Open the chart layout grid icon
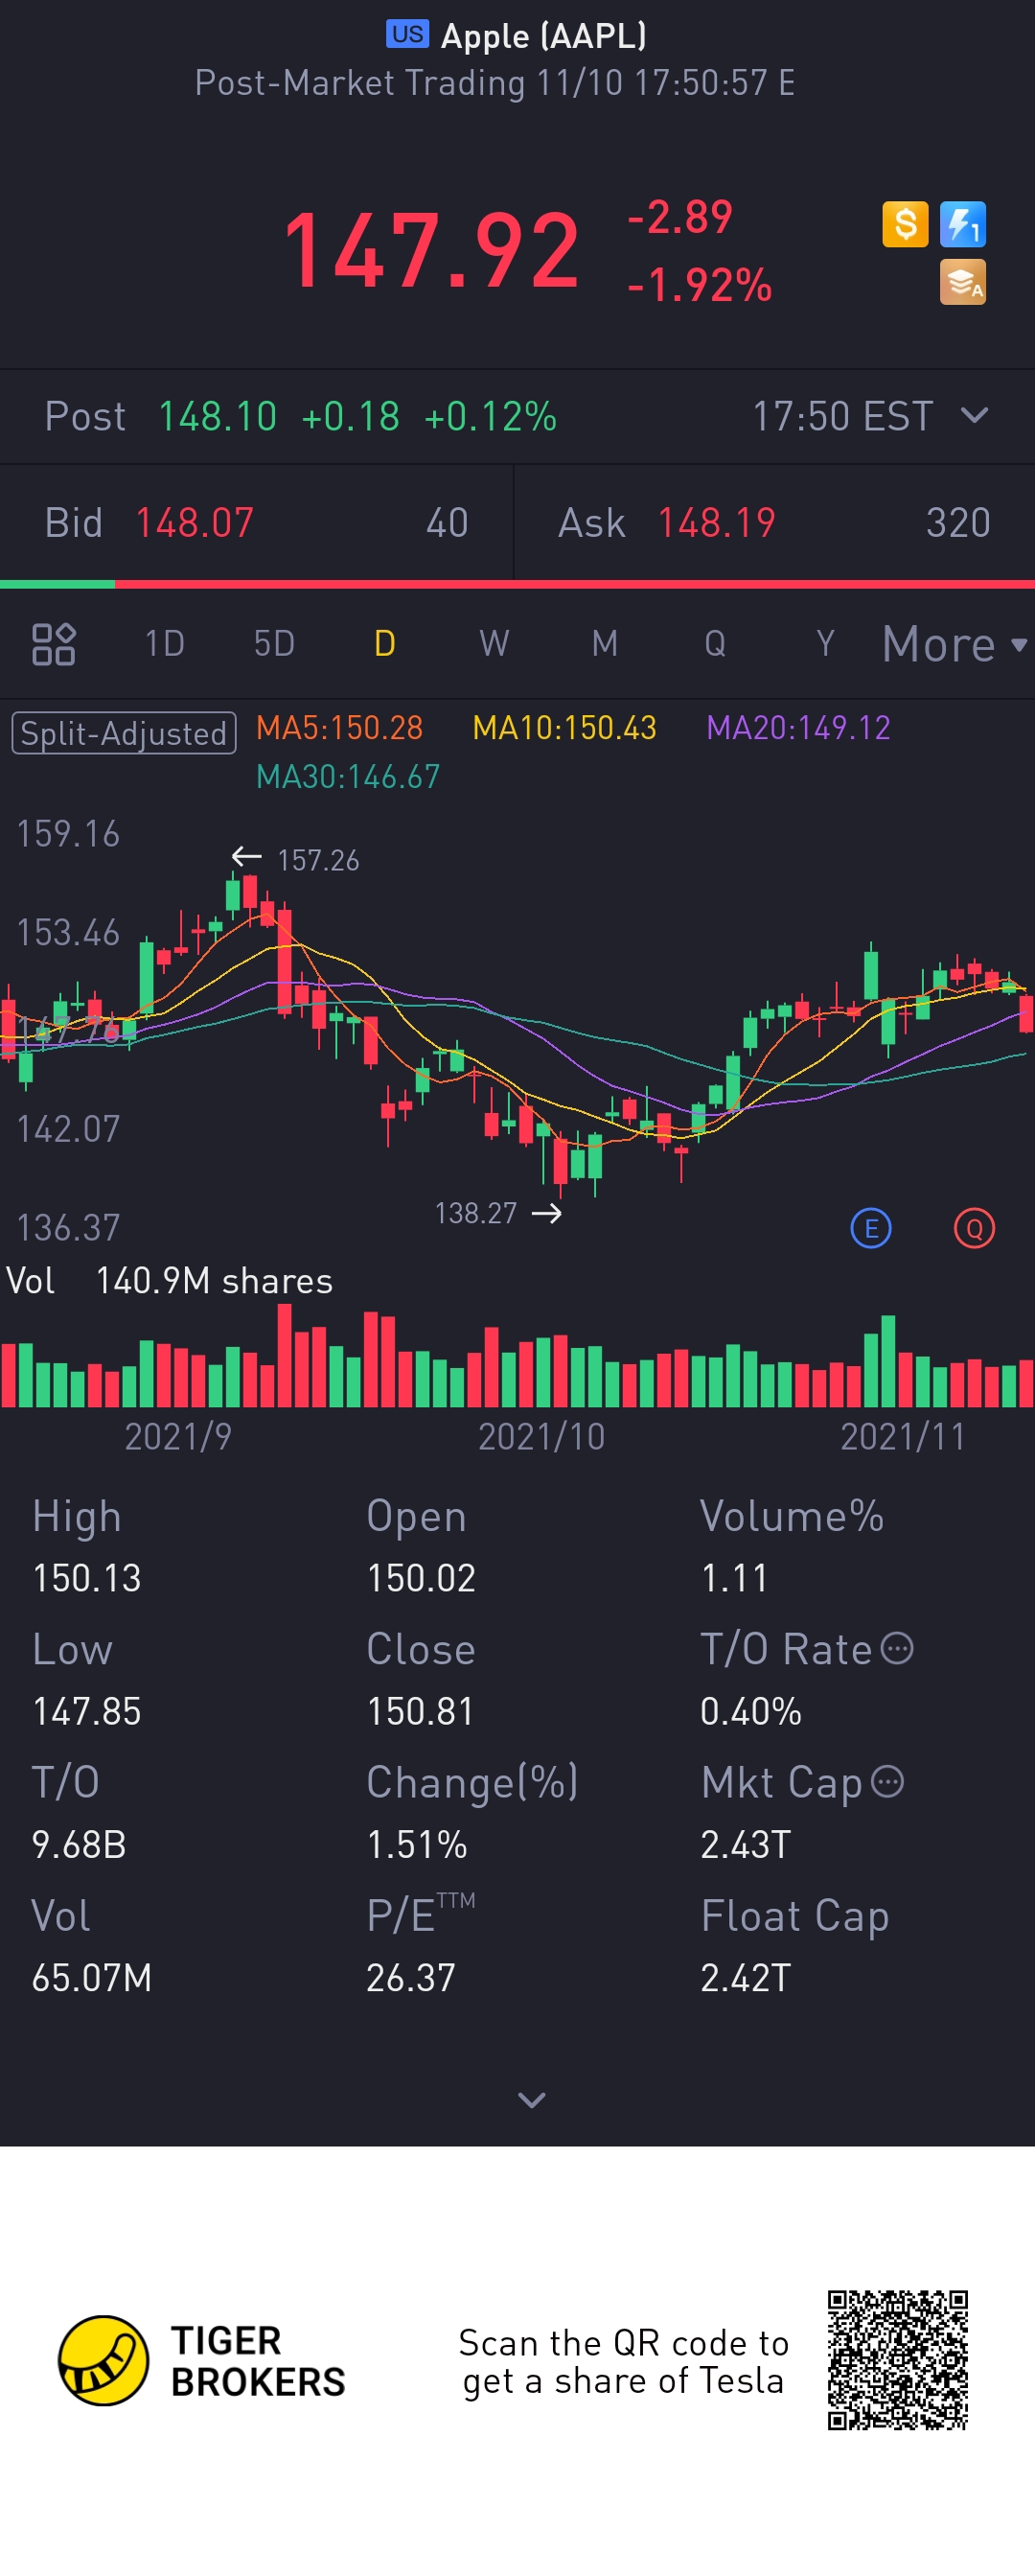1035x2576 pixels. point(54,643)
